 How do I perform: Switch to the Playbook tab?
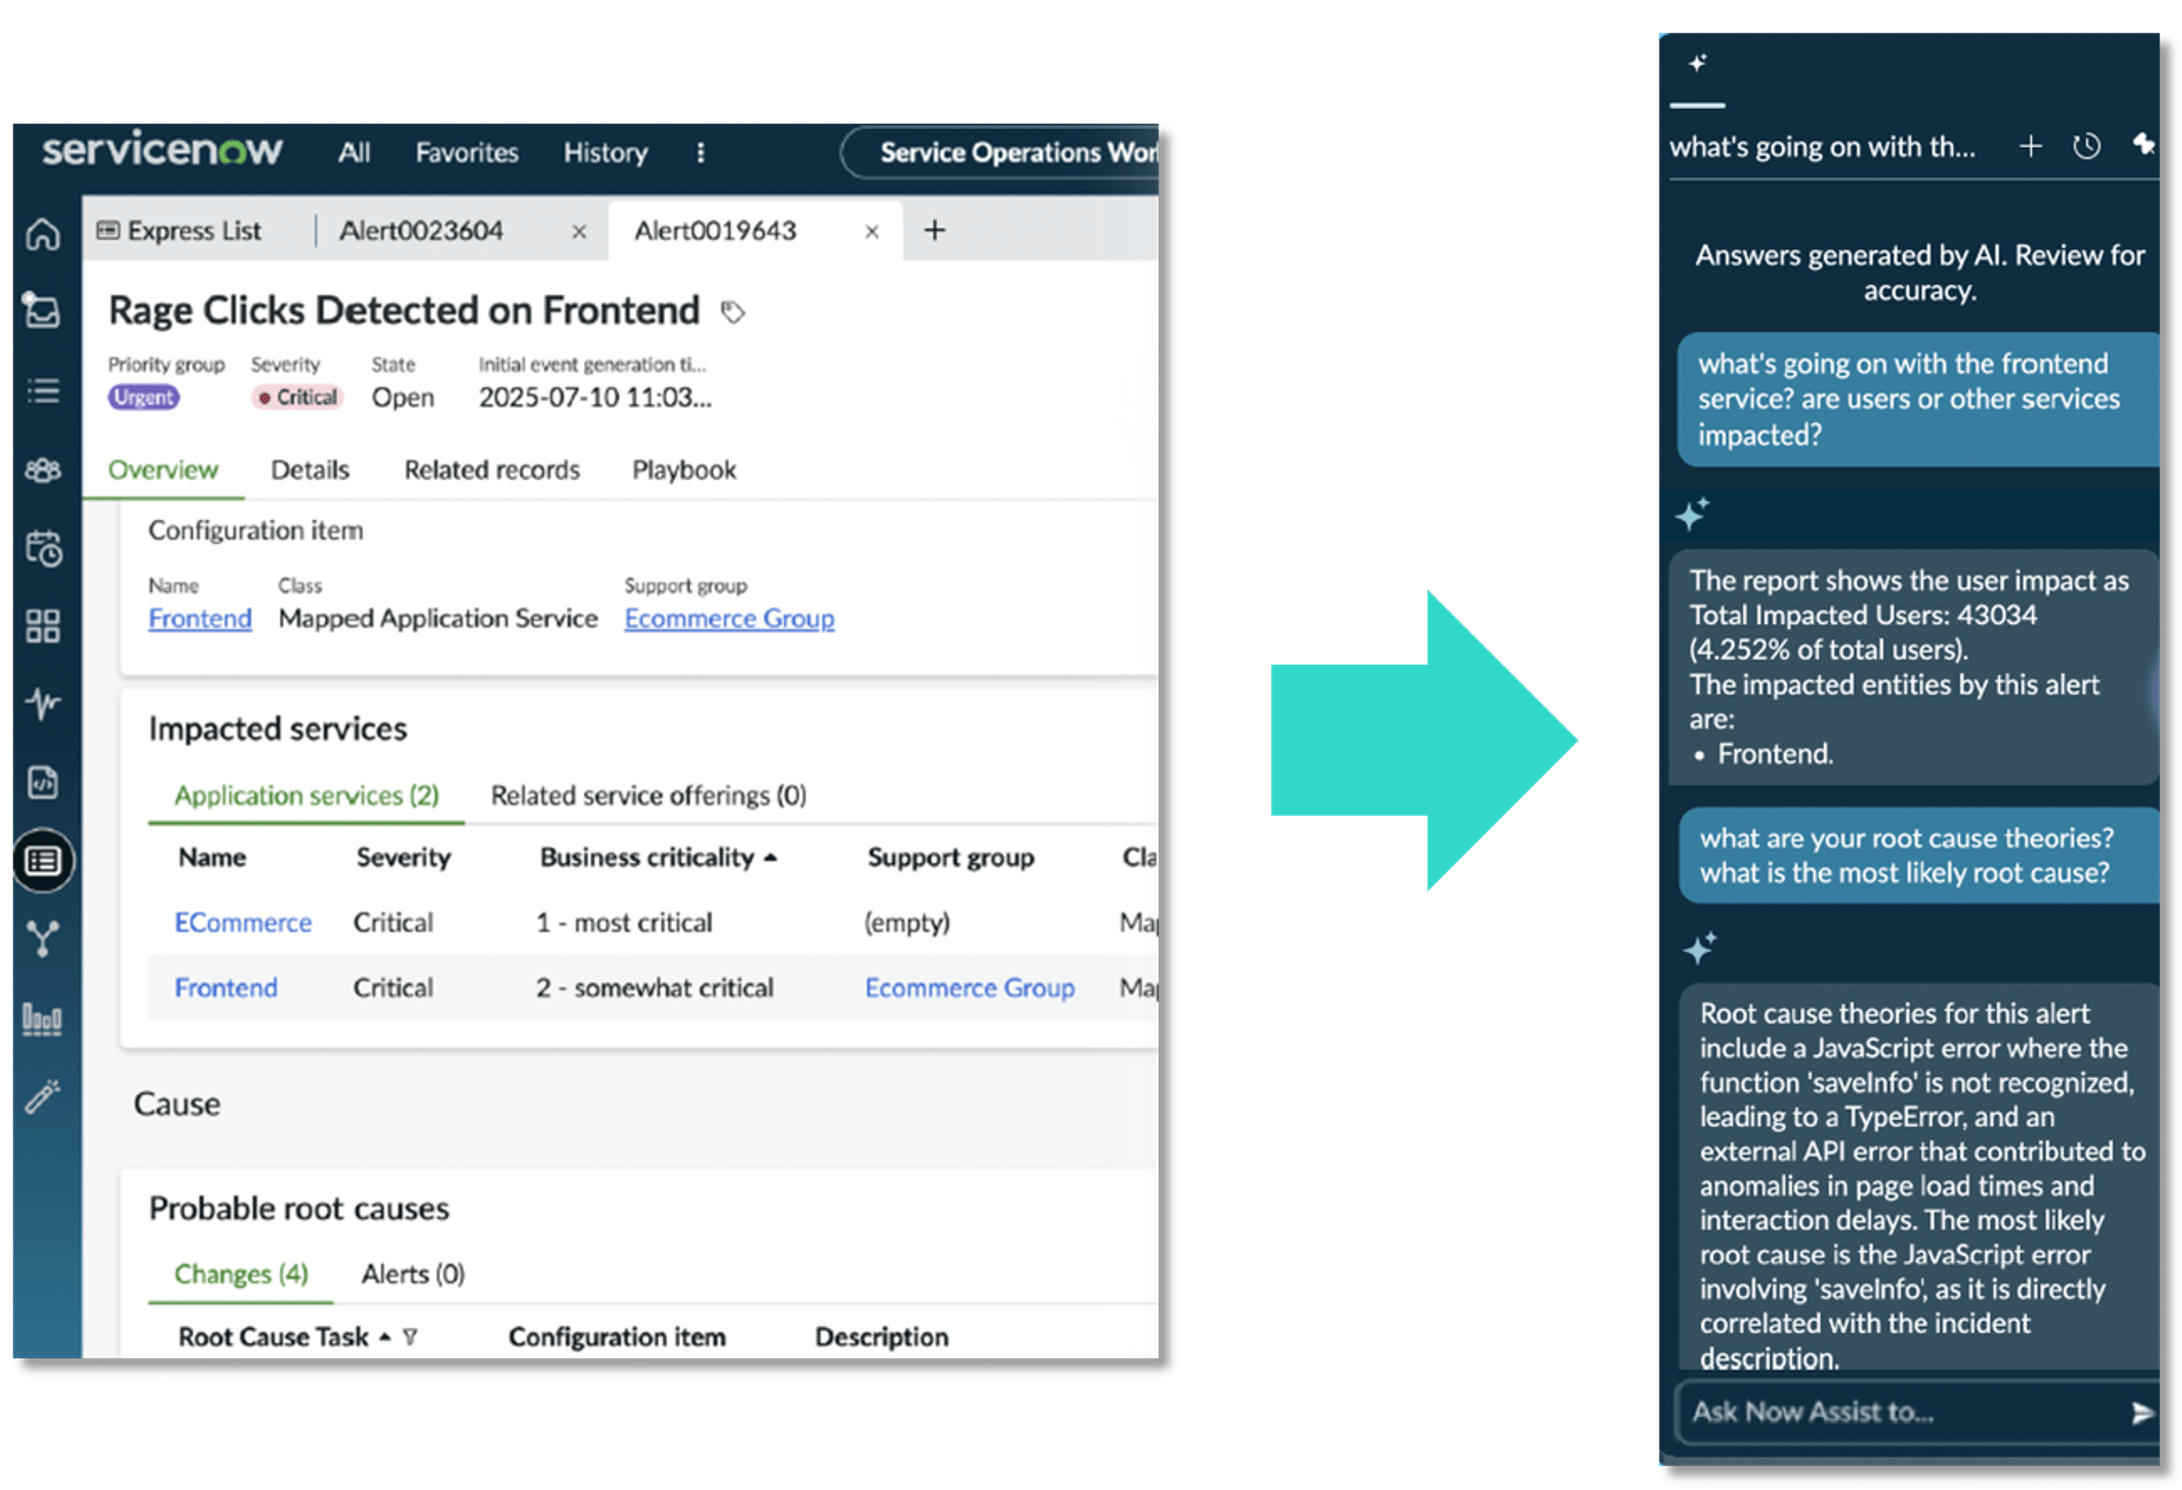coord(684,470)
